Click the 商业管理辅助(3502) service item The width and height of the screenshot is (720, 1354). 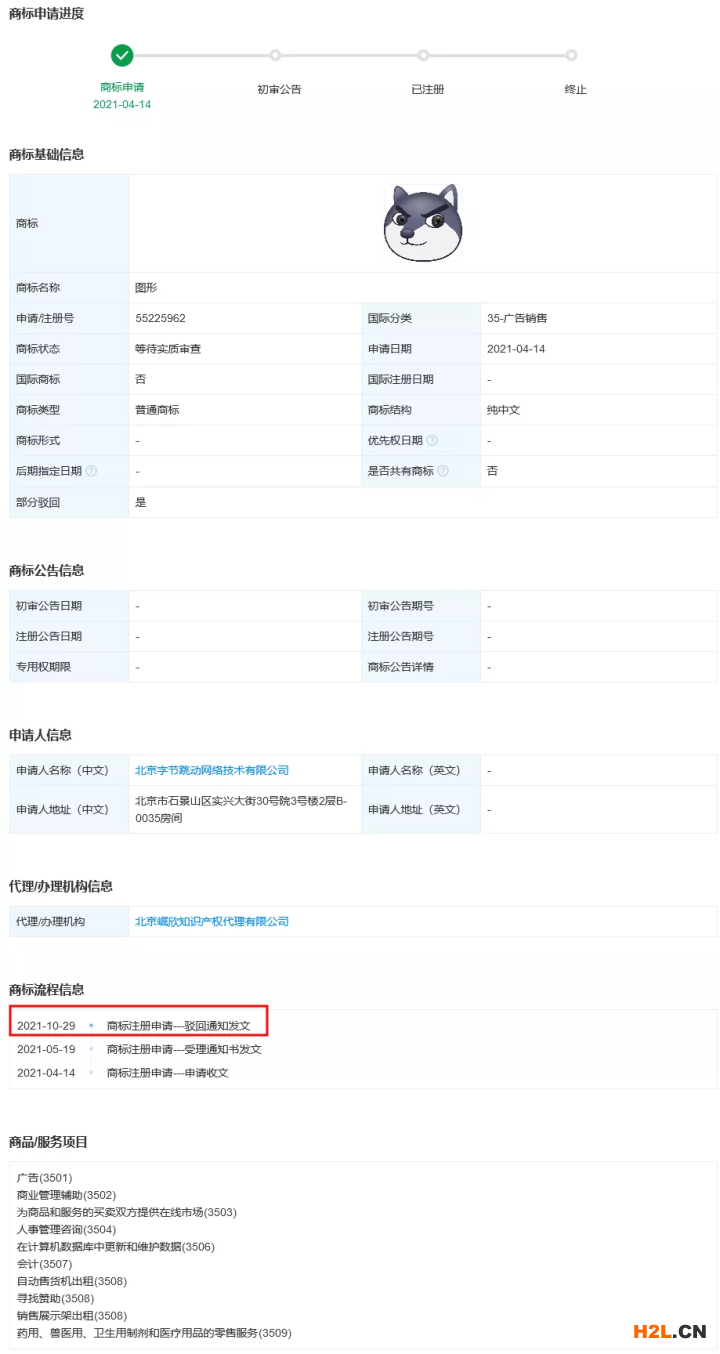point(66,1195)
